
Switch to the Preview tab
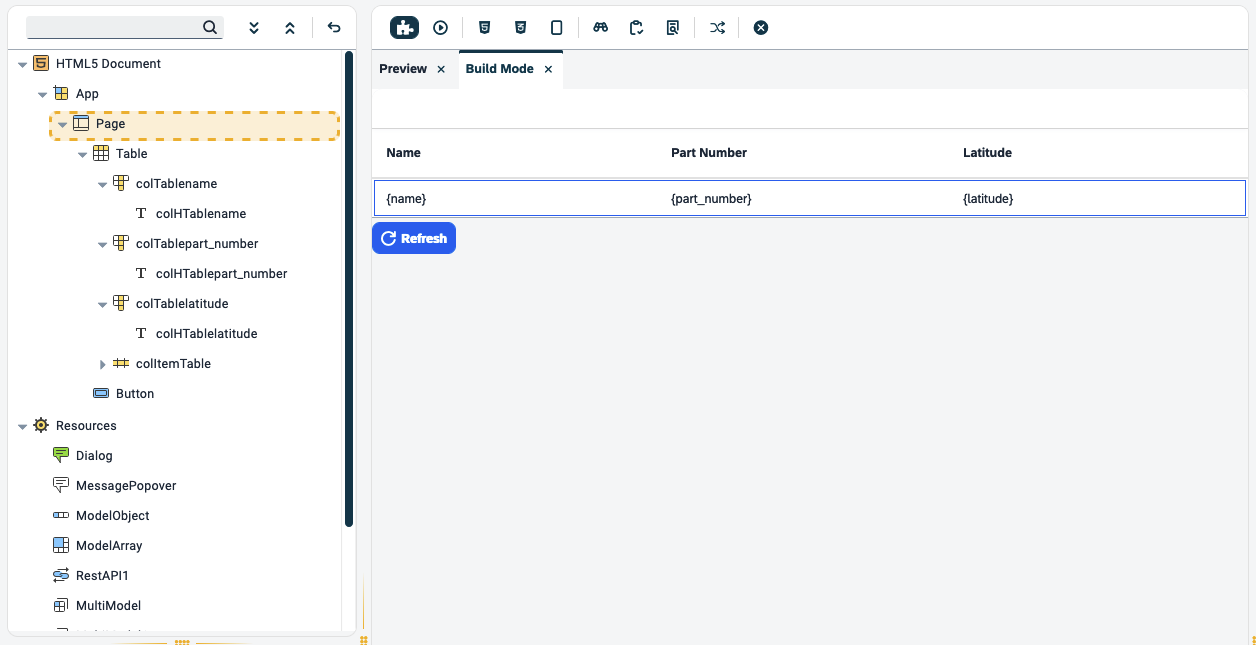(x=403, y=68)
